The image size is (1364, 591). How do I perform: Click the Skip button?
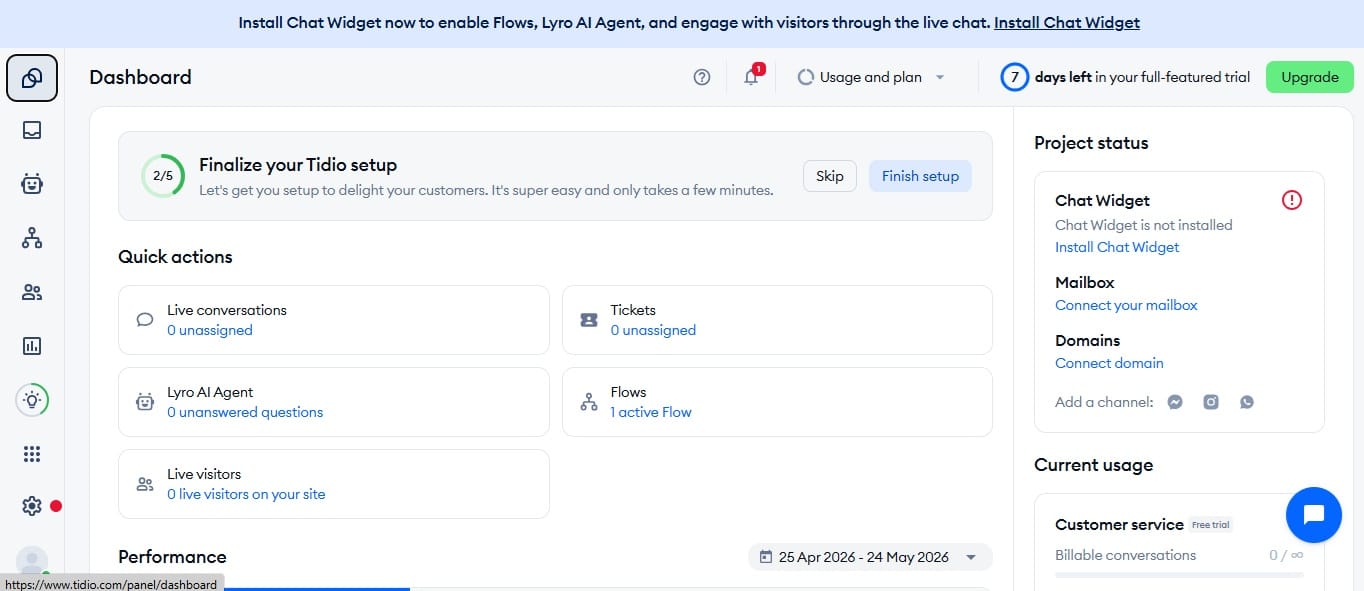click(x=830, y=176)
